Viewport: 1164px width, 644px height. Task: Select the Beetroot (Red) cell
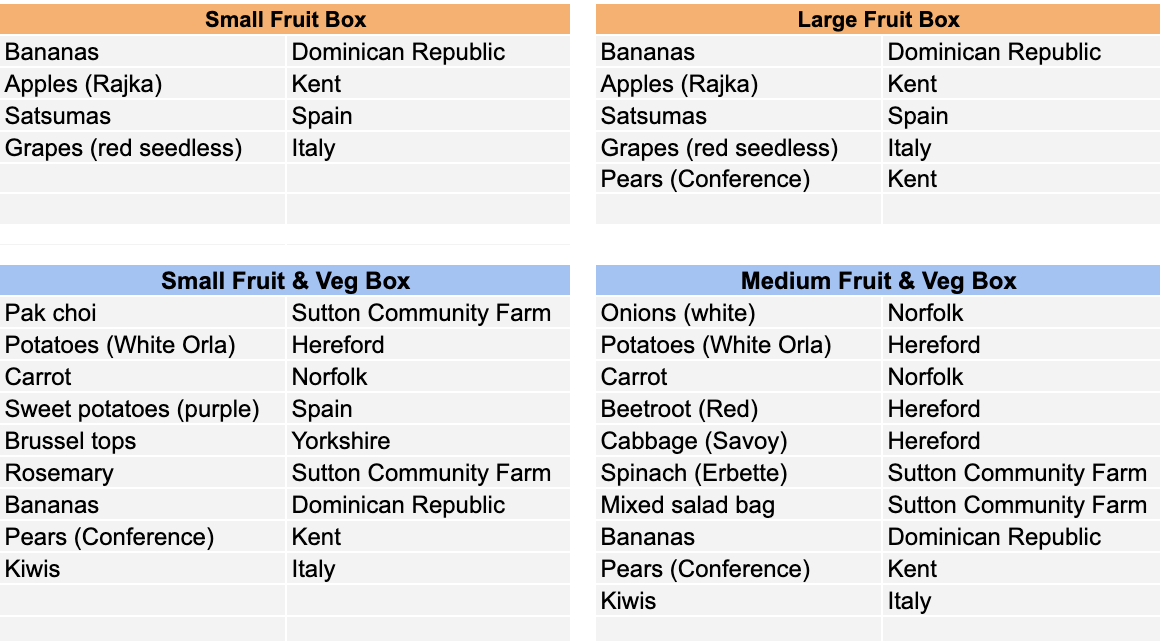coord(739,409)
